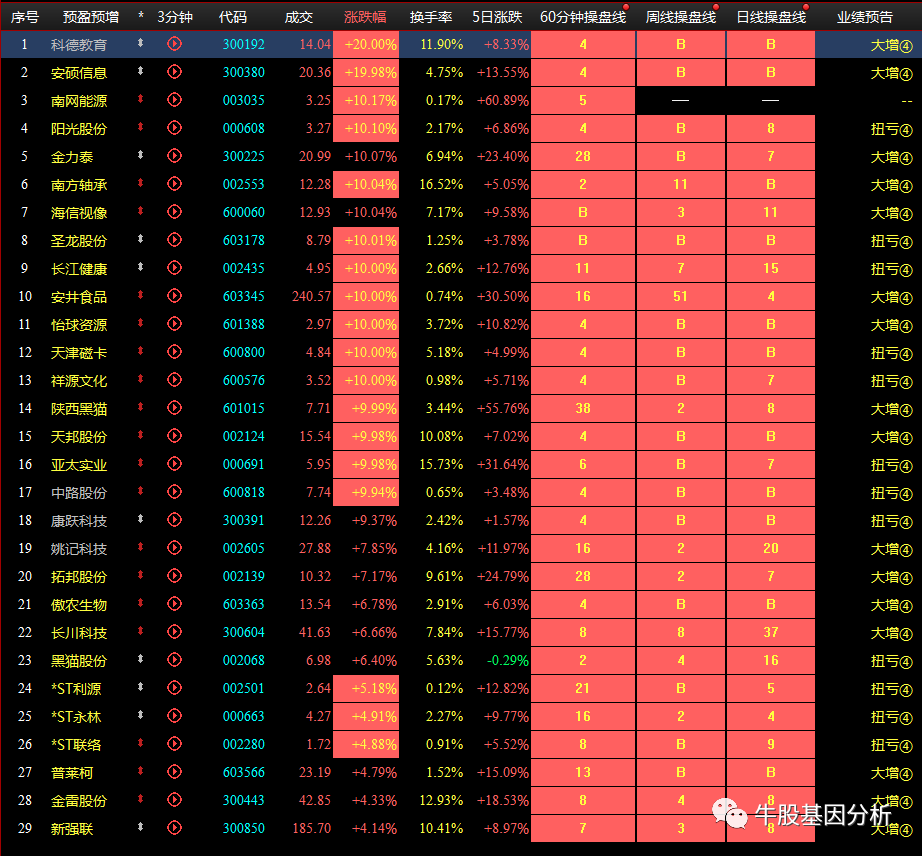Sort by 预盈预增 column header
The image size is (922, 856).
point(91,17)
